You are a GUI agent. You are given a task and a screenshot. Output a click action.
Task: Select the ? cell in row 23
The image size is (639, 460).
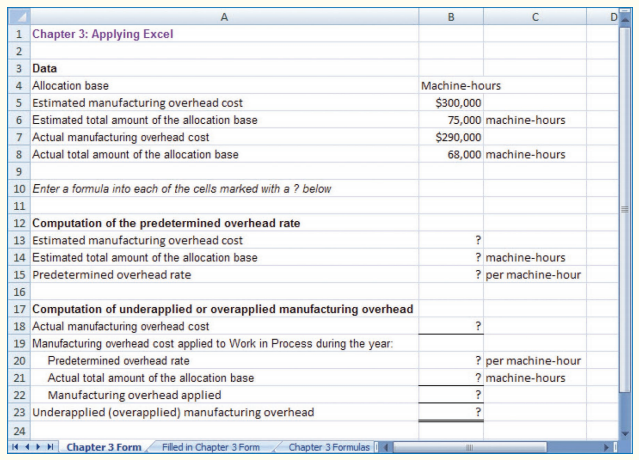(451, 412)
